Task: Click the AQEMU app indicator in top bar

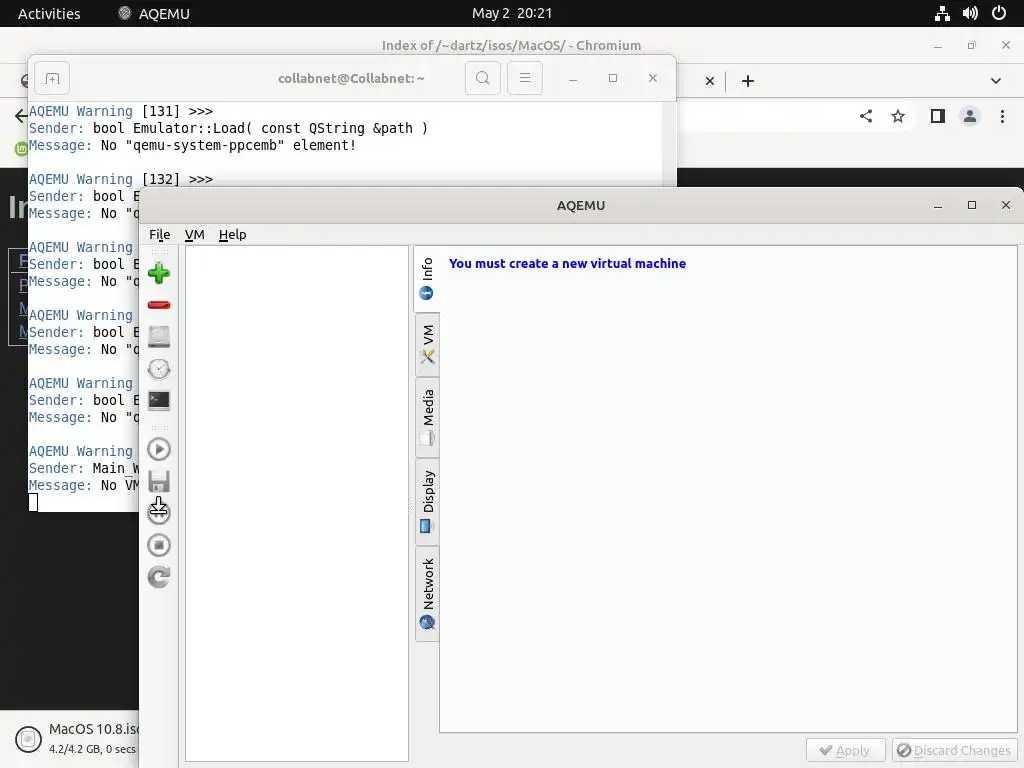Action: pos(154,14)
